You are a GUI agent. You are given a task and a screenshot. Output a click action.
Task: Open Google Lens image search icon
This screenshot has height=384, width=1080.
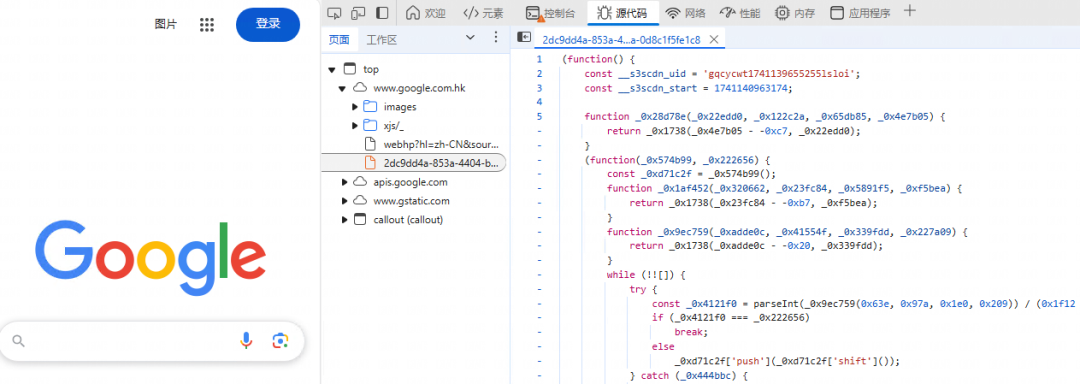(x=280, y=341)
